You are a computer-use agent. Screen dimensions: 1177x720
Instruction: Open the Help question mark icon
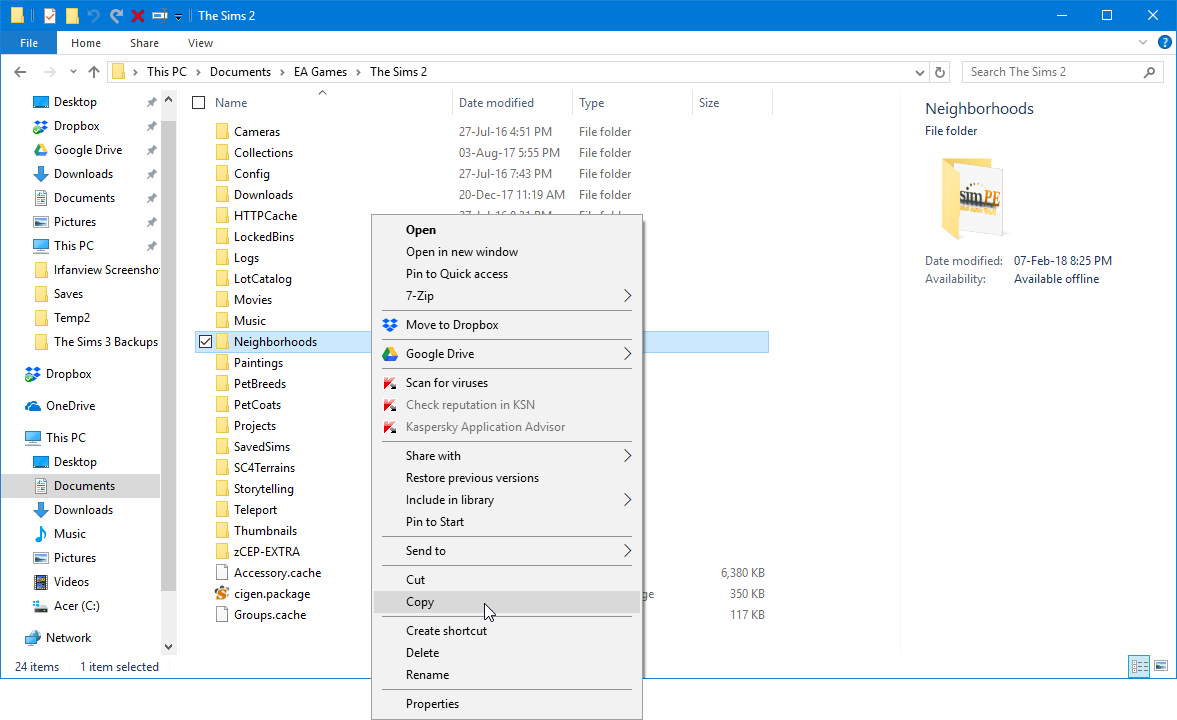click(x=1164, y=43)
